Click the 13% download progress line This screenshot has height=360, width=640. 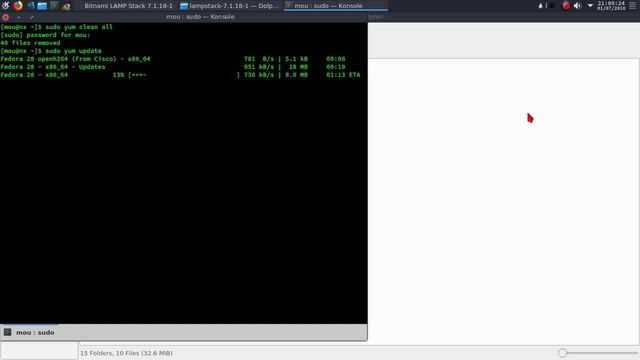click(180, 75)
